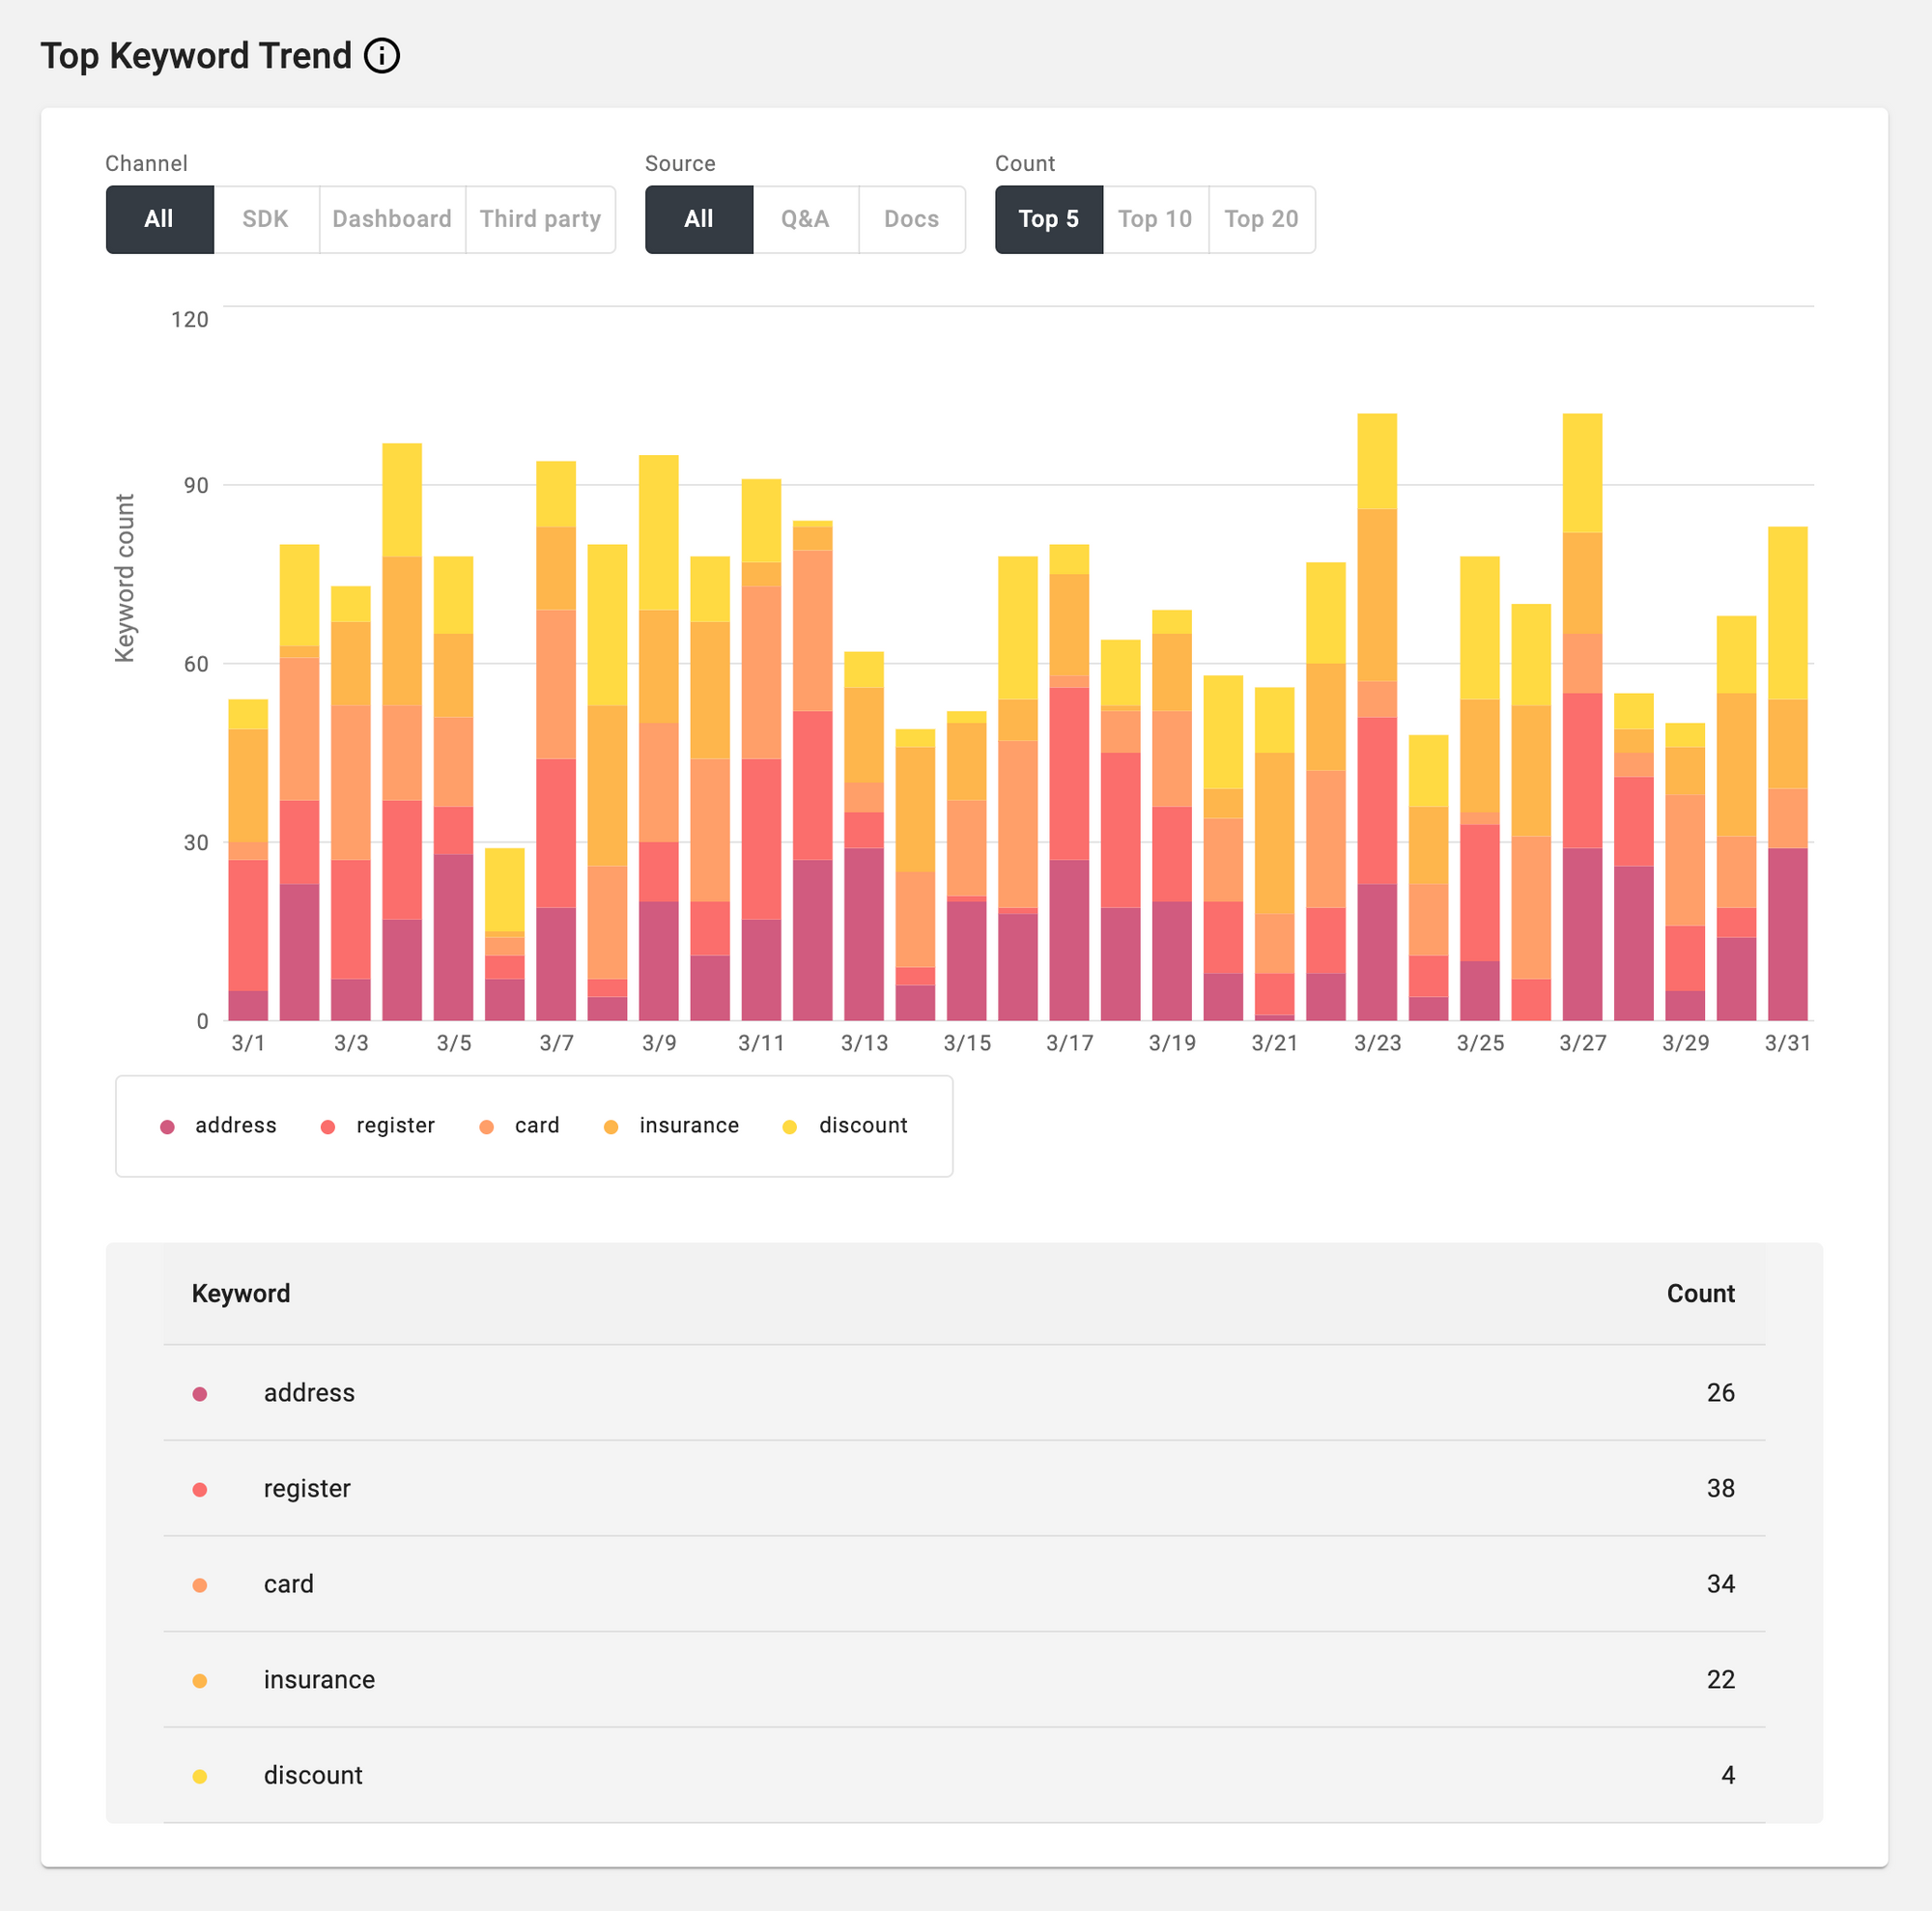This screenshot has width=1932, height=1911.
Task: Click the Count column header
Action: (x=1699, y=1293)
